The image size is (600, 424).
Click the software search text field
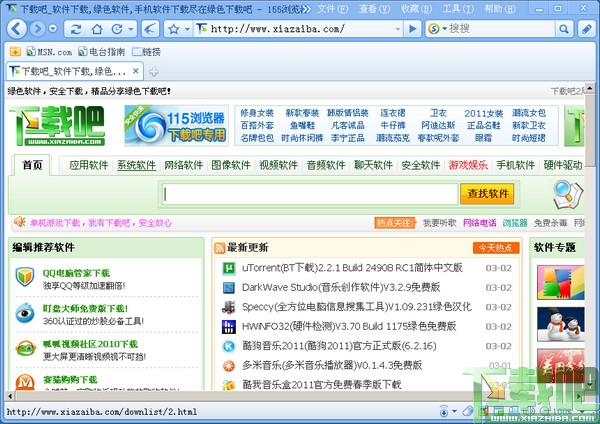tap(310, 194)
